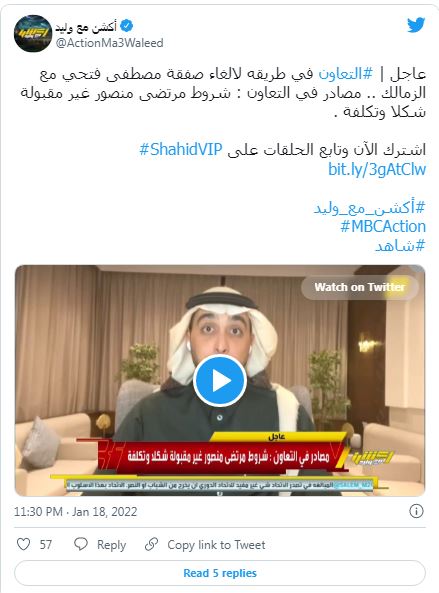Open the @ActionMa3Waleed handle
Screen dimensions: 439x593
coord(110,43)
